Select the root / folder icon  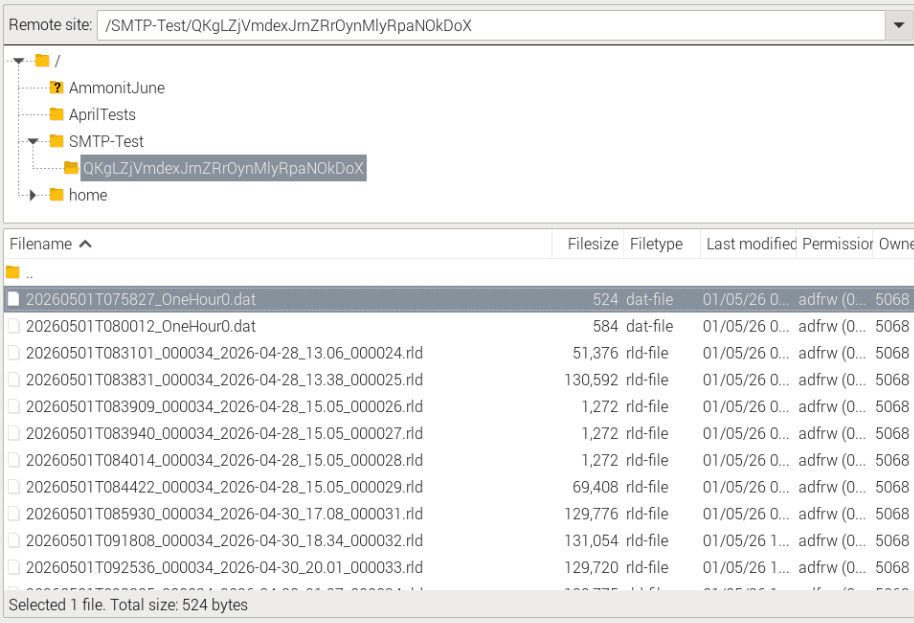42,61
